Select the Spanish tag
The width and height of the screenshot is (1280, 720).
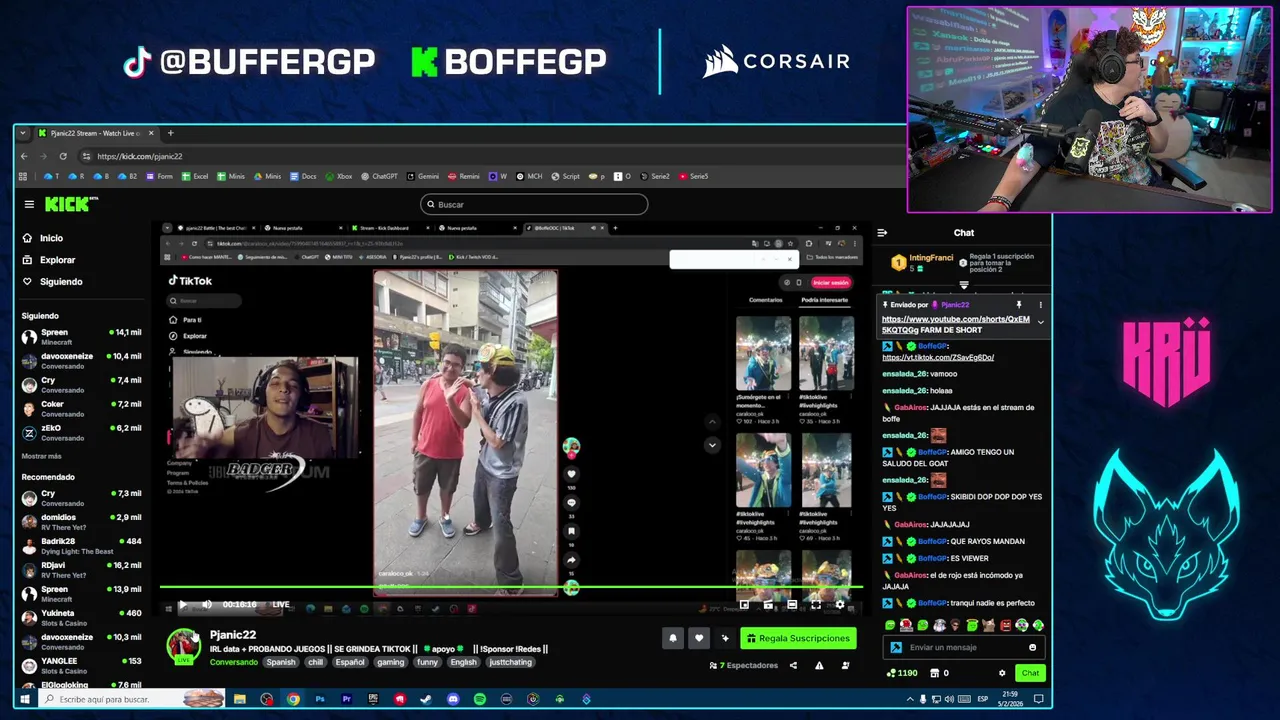[x=281, y=662]
